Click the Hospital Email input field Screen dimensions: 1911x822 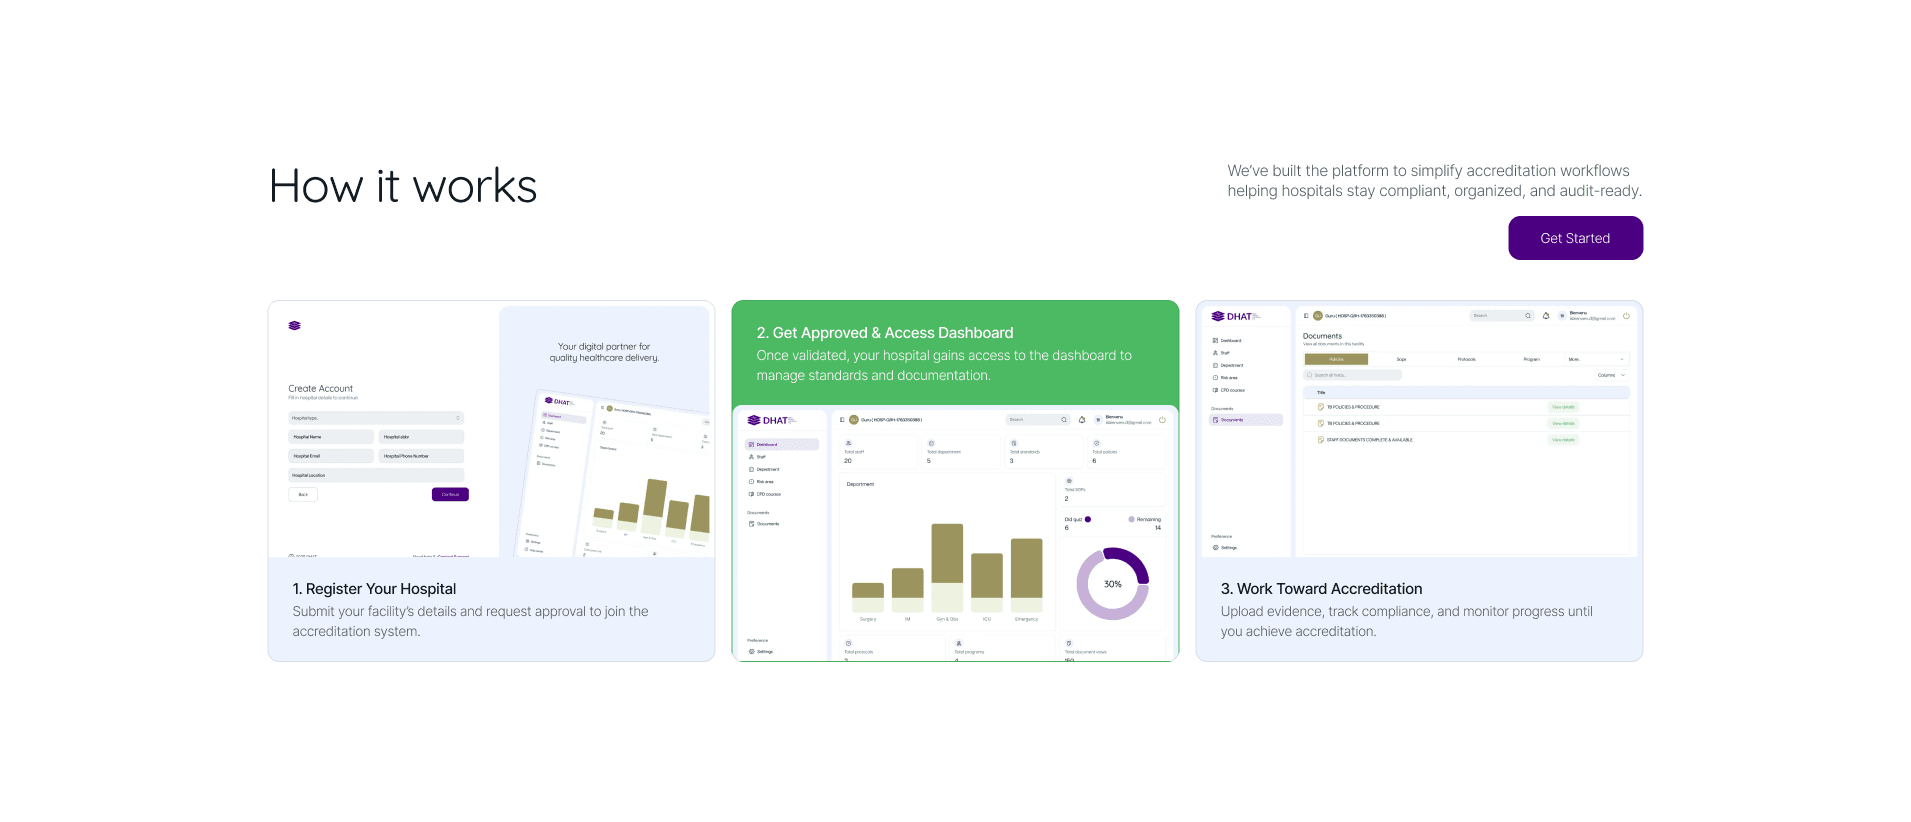click(331, 456)
